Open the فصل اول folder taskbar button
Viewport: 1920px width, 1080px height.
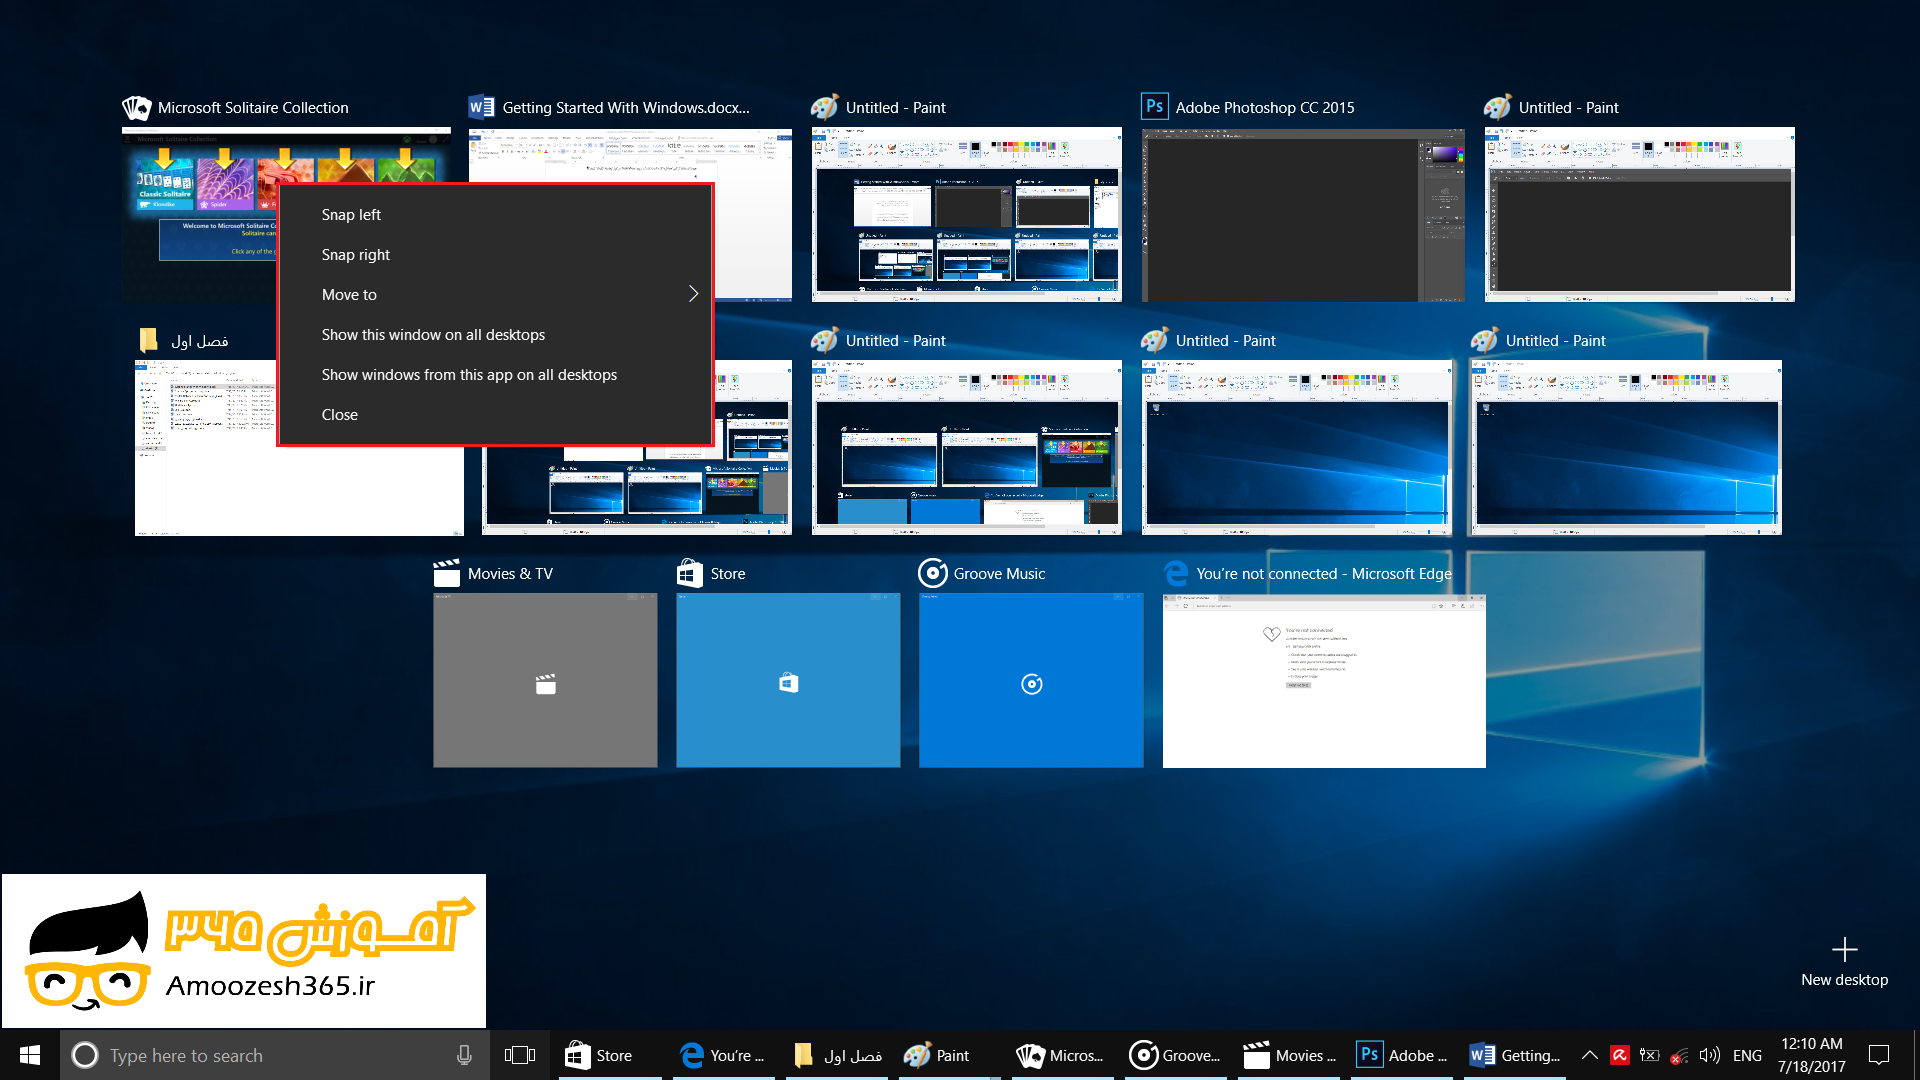[x=838, y=1055]
